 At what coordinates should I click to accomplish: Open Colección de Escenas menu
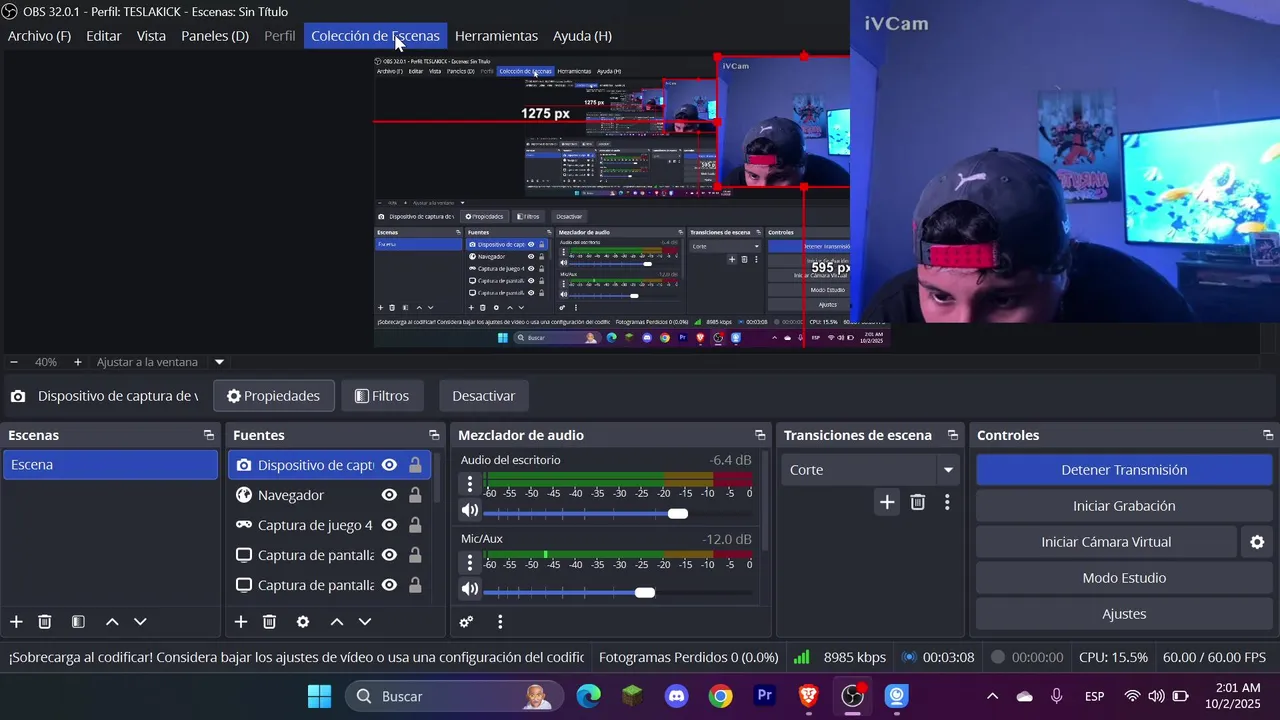[x=375, y=36]
